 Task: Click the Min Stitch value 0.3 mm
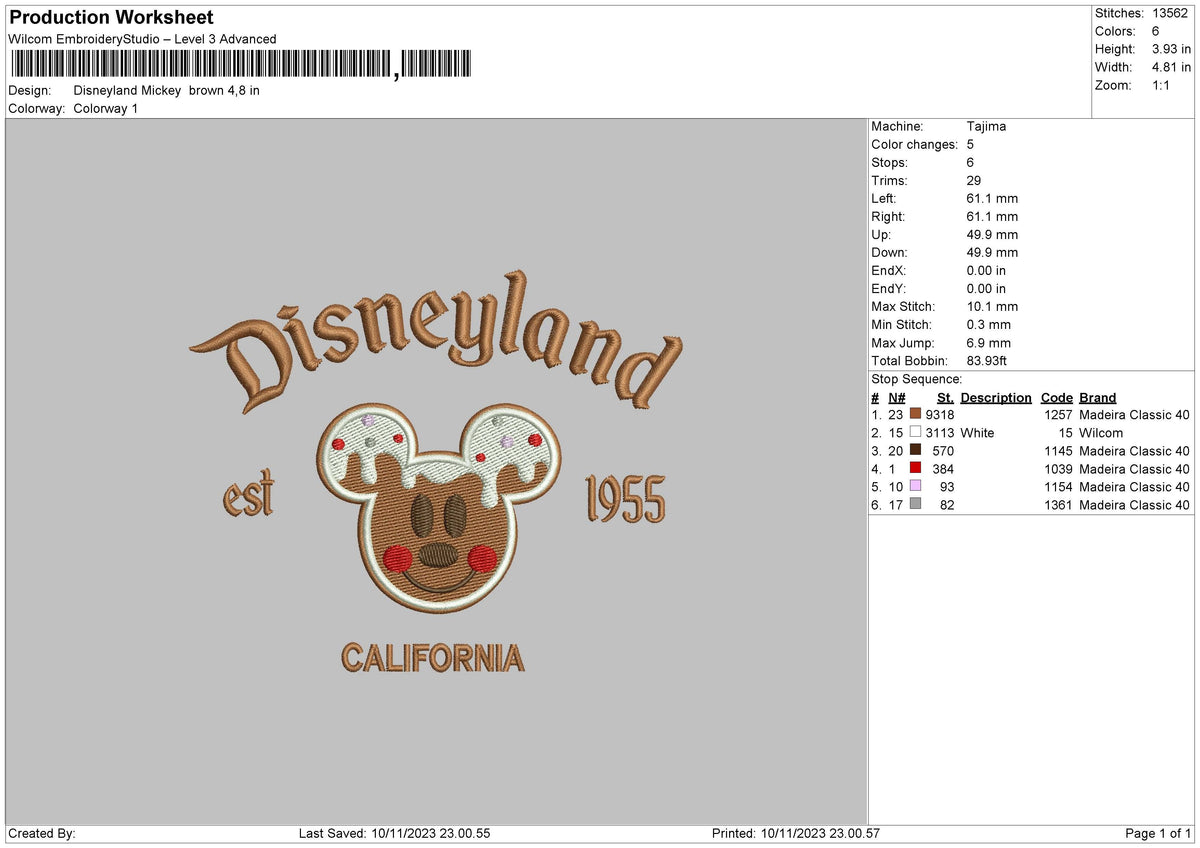pyautogui.click(x=989, y=324)
